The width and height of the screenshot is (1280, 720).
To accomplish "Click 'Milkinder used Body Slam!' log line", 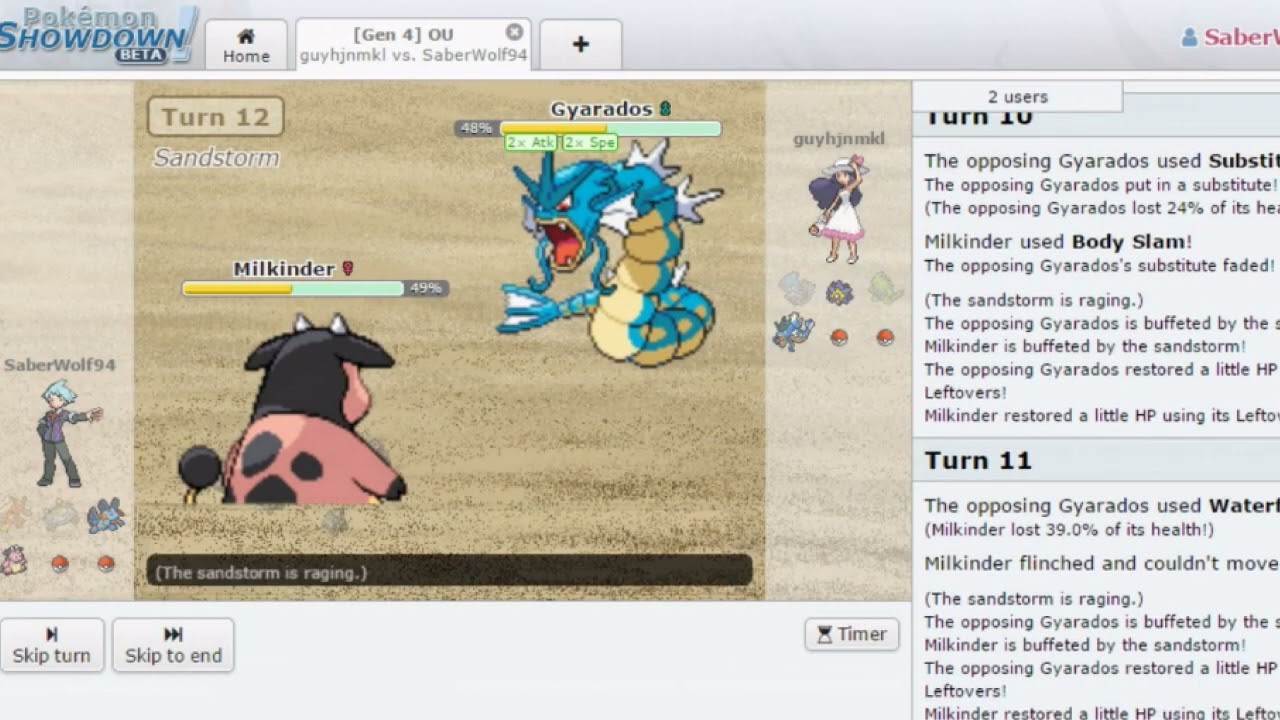I will click(1058, 241).
